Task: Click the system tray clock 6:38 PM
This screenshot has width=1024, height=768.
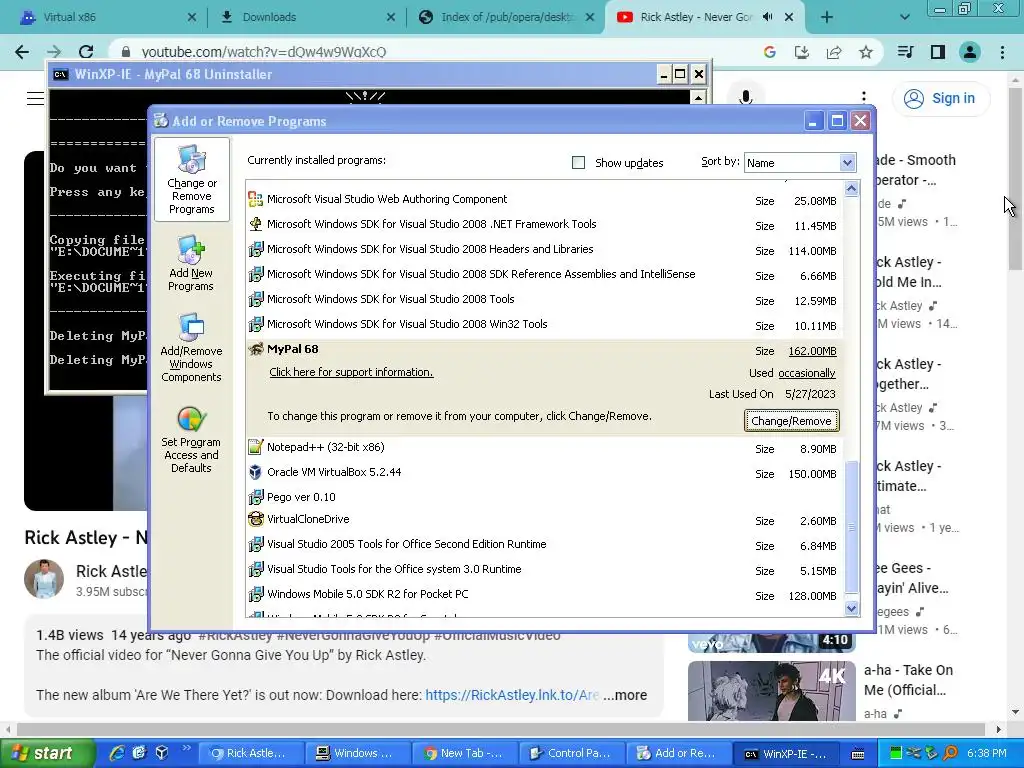Action: 986,753
